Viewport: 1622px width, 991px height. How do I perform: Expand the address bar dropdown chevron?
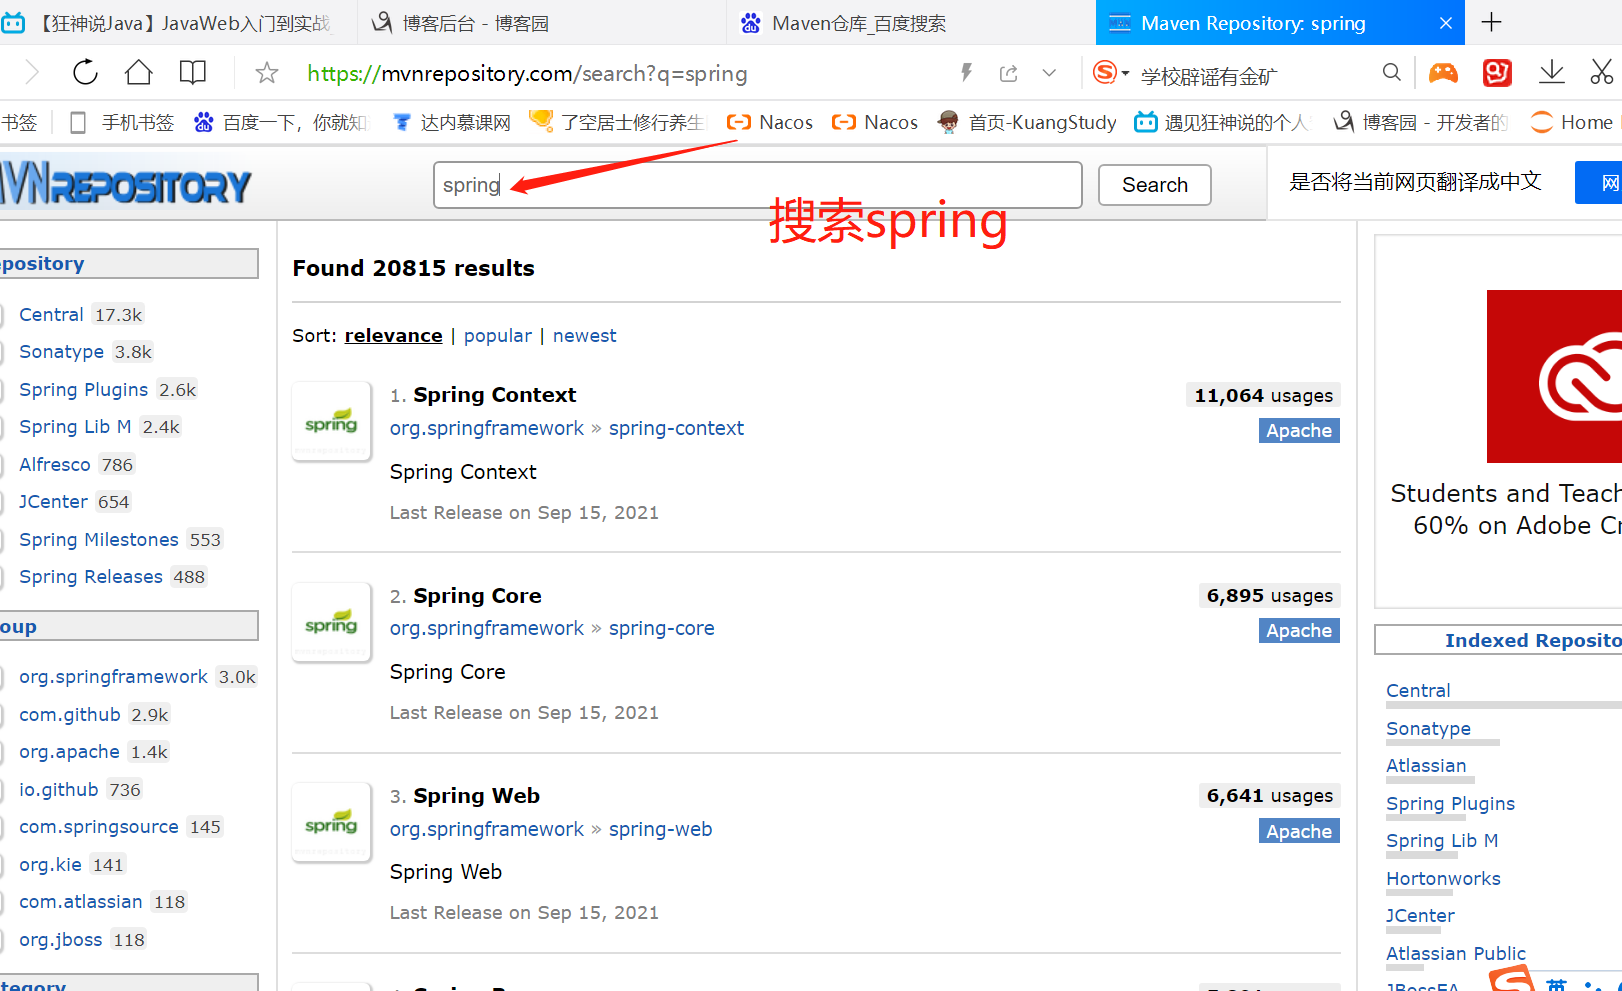coord(1049,73)
